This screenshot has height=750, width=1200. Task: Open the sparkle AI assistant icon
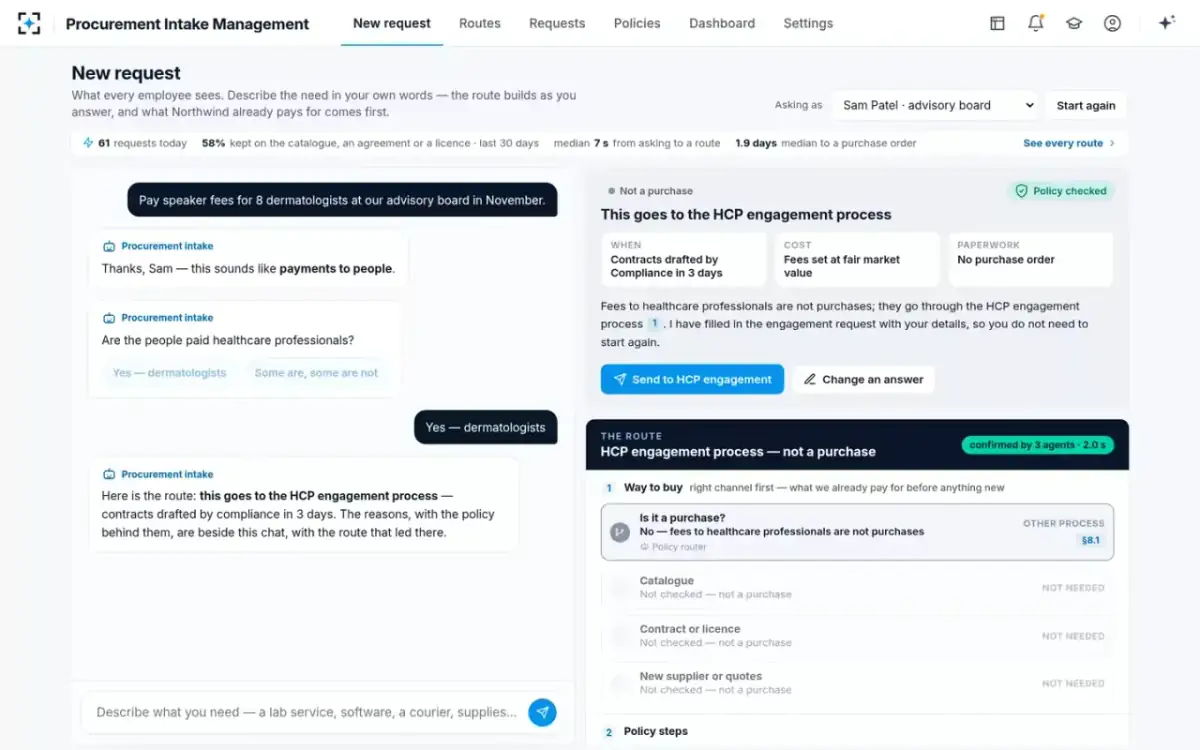pos(1166,23)
